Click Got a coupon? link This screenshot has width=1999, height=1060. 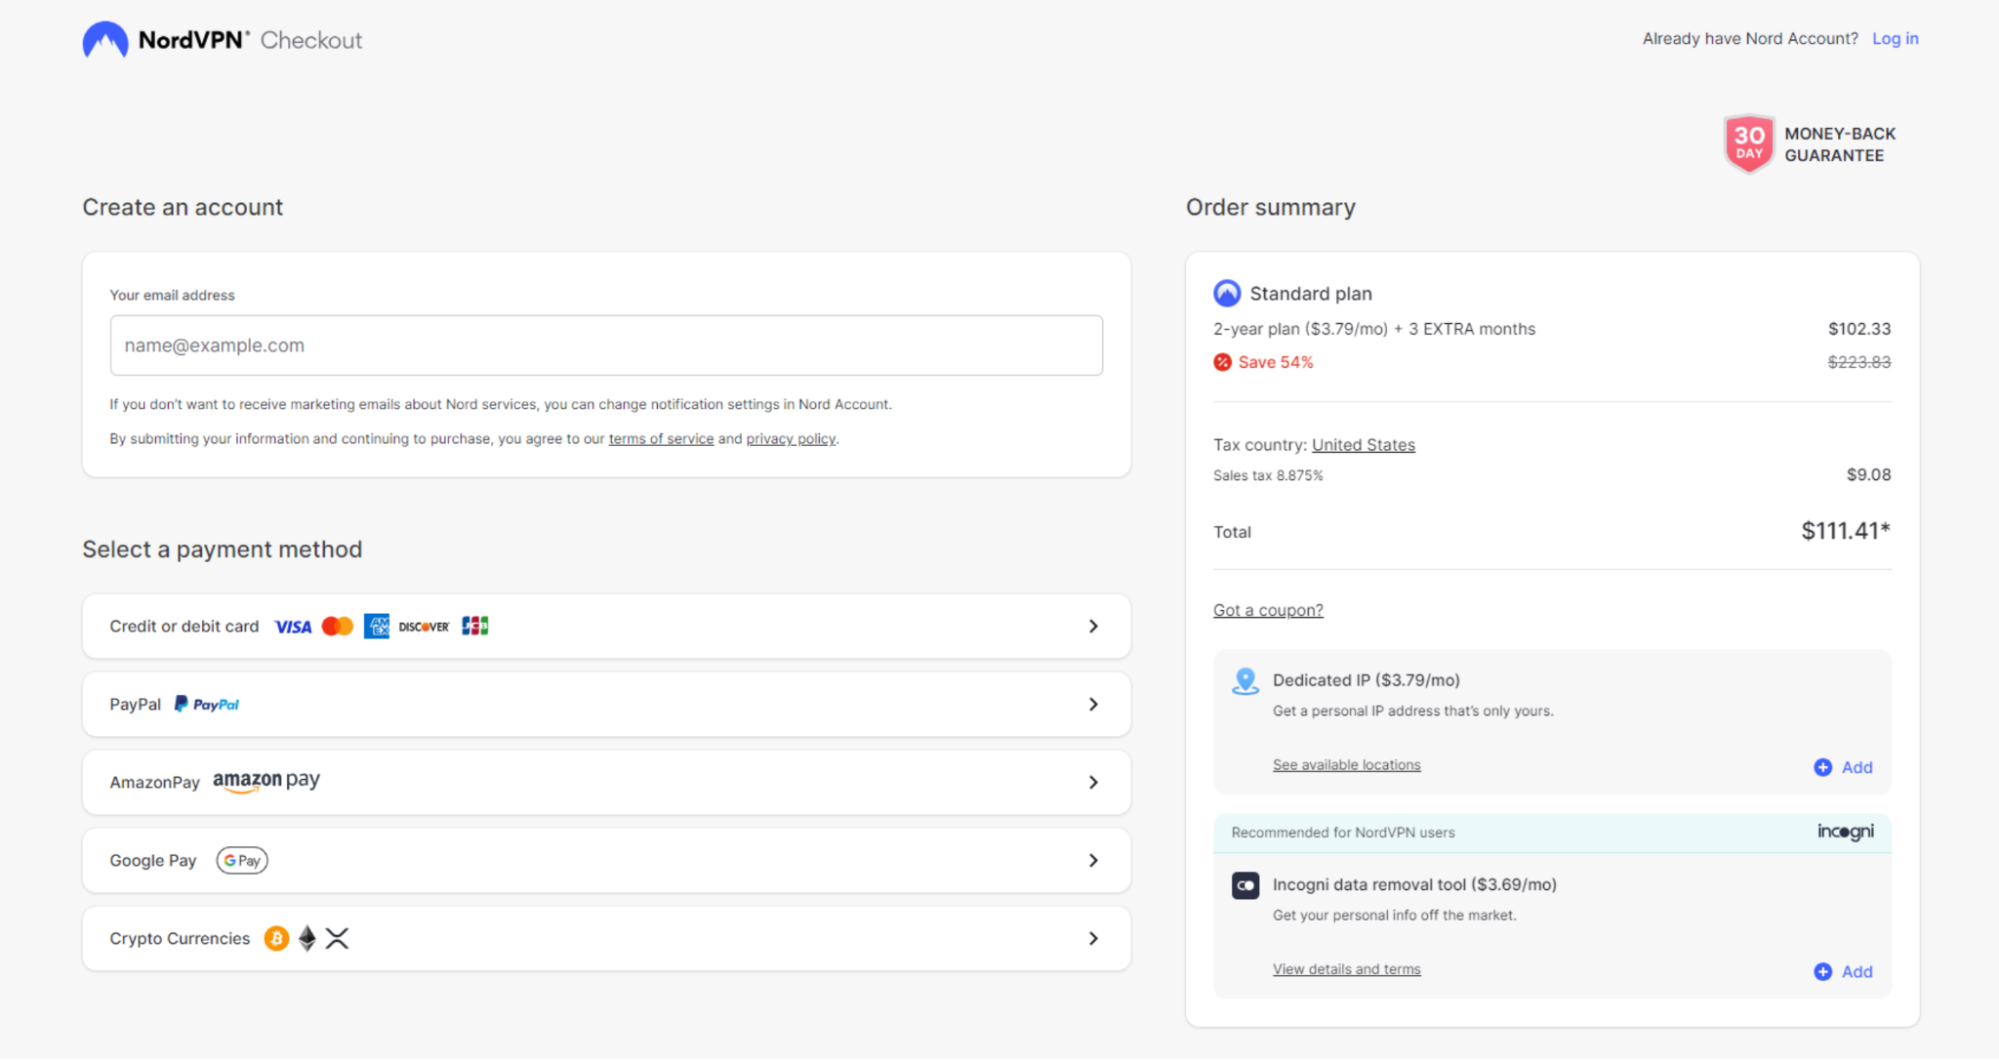[x=1268, y=610]
